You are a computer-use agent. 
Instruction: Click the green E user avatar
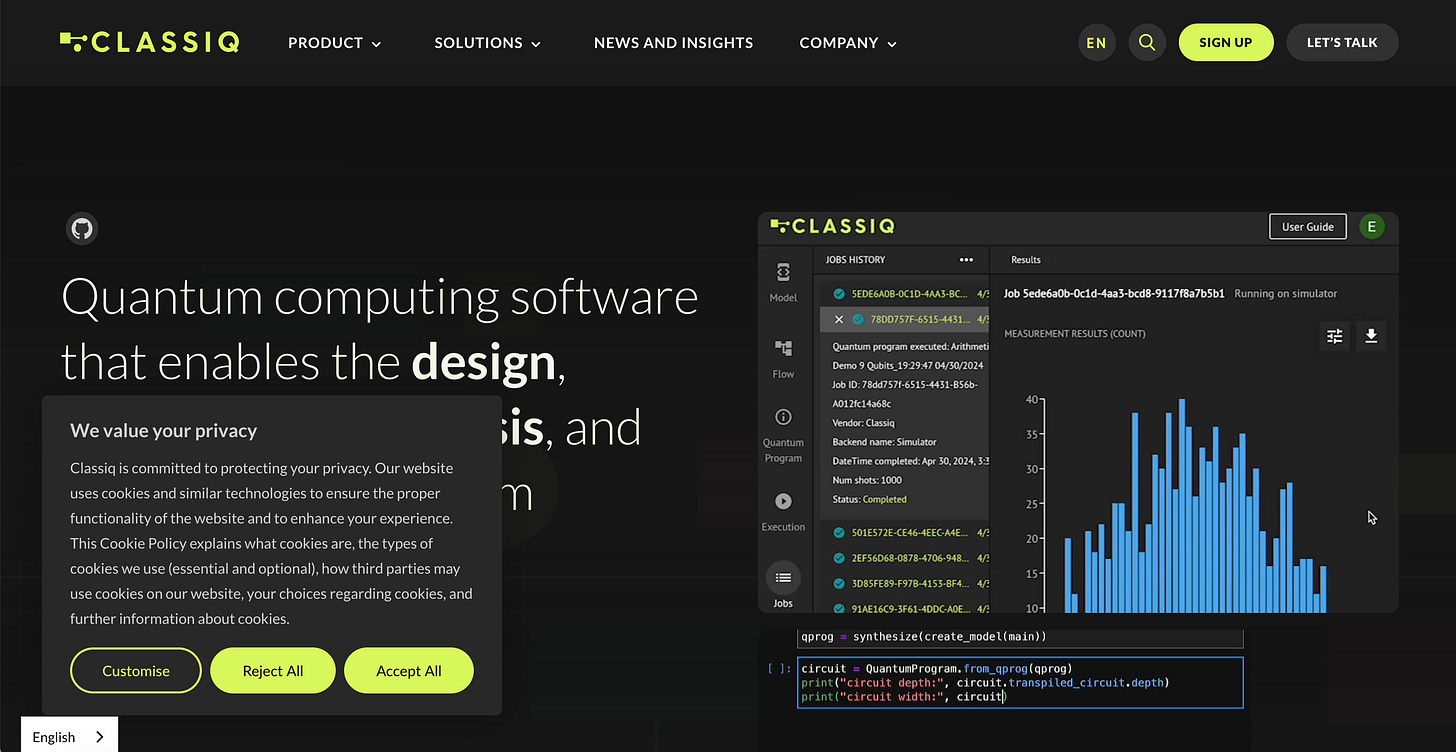click(1371, 227)
